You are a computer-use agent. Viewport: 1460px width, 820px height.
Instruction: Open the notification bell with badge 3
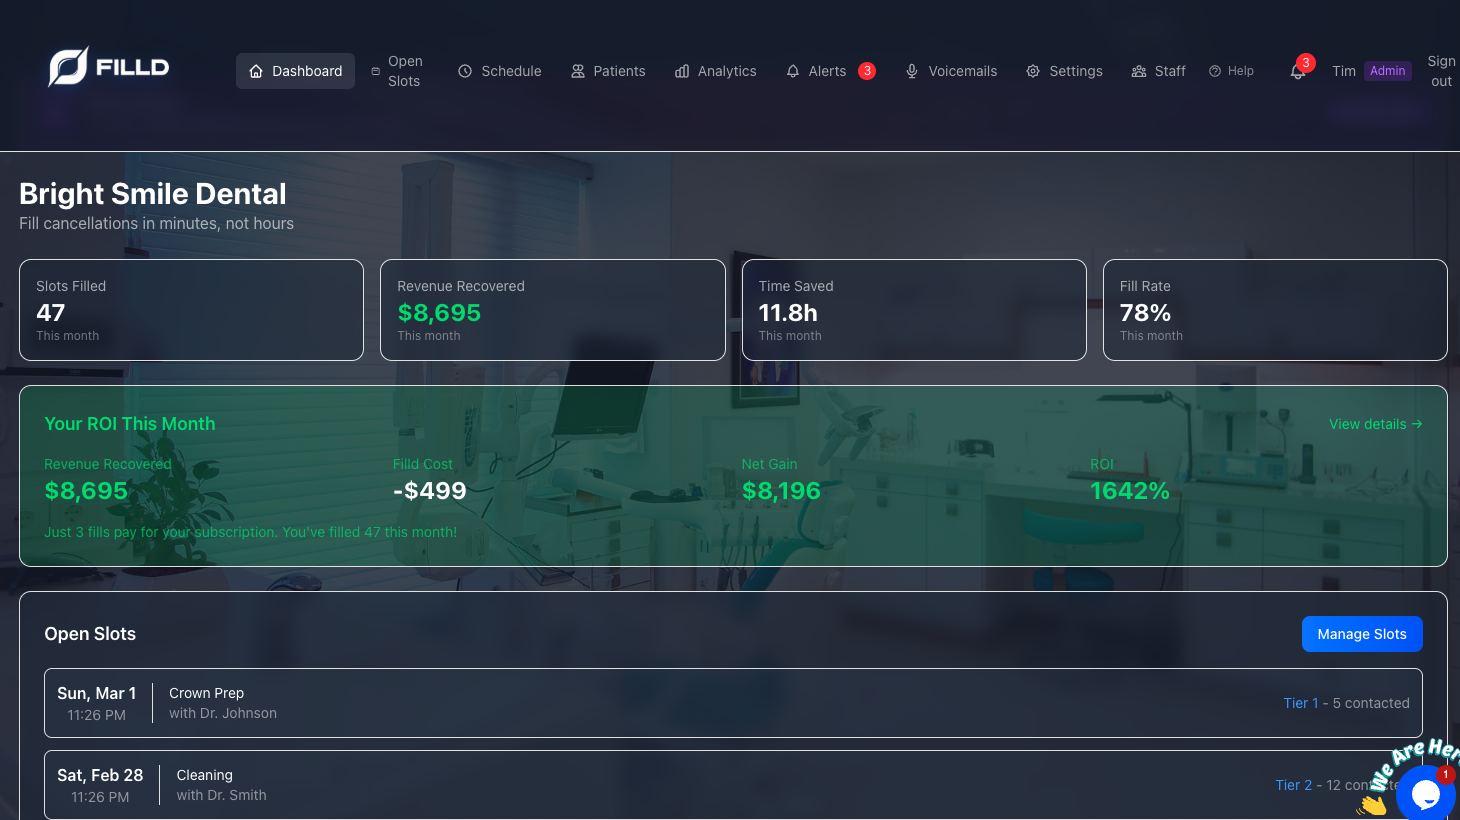(x=1297, y=71)
